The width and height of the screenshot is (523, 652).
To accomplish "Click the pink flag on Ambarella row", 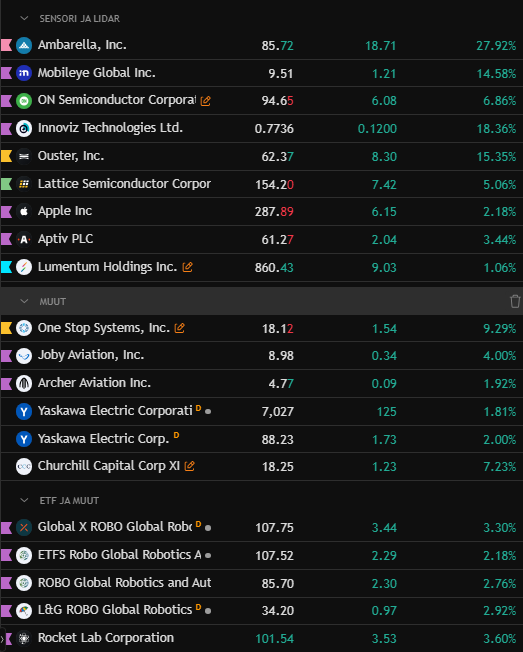I will point(6,45).
